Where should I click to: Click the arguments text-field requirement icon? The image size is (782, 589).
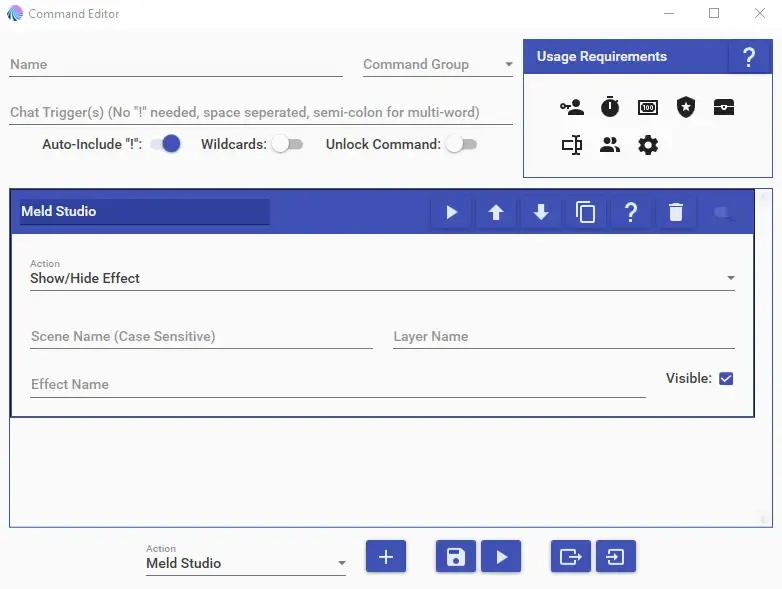(x=572, y=145)
